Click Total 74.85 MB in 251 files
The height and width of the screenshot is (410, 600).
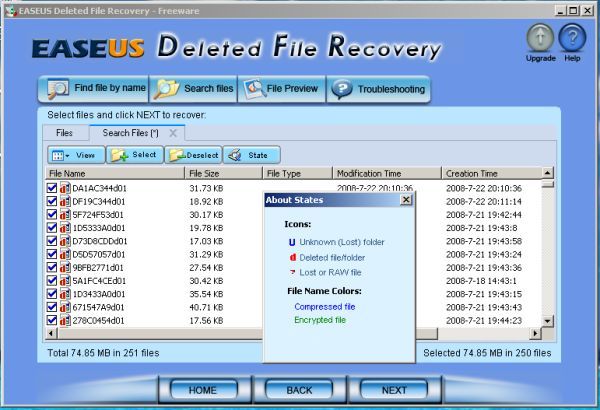pyautogui.click(x=103, y=353)
